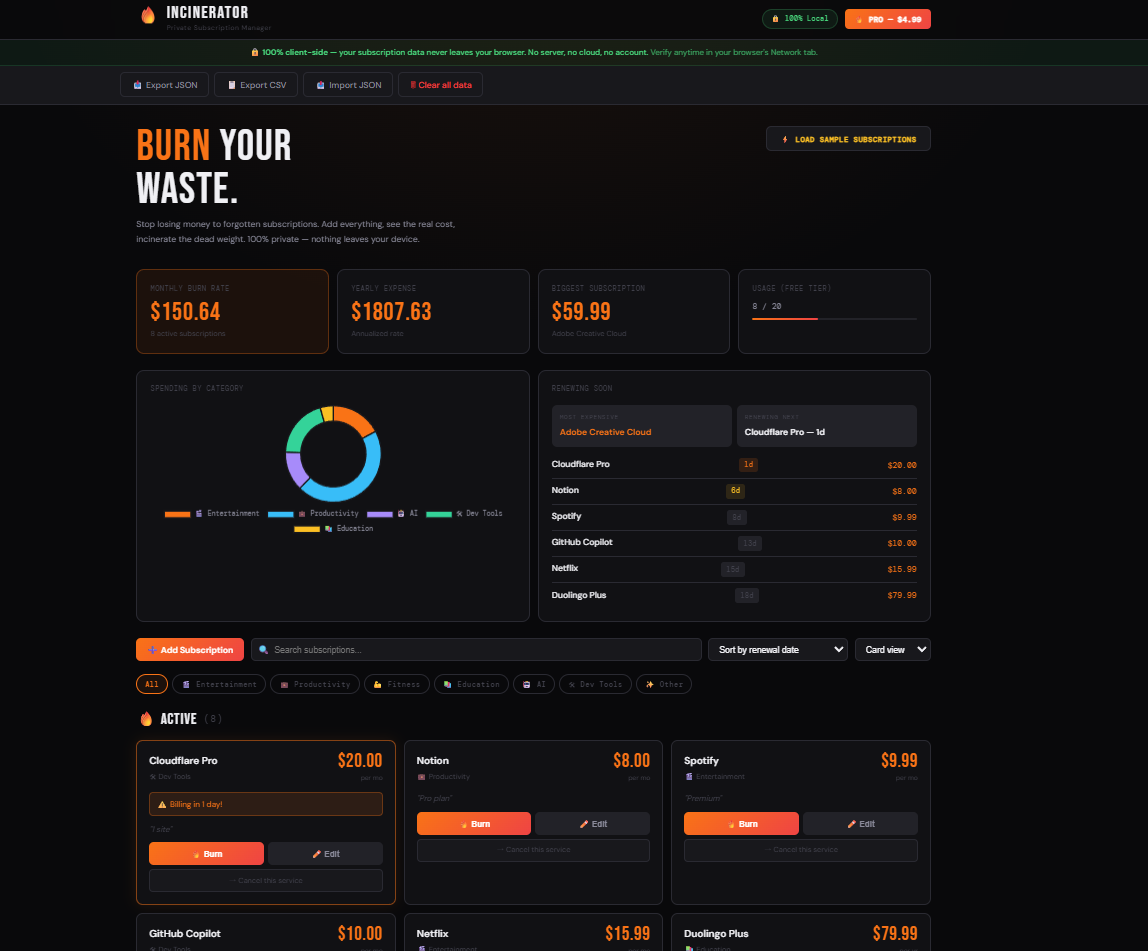Screen dimensions: 1148x951
Task: Open the Netflix subscription card
Action: click(x=533, y=932)
